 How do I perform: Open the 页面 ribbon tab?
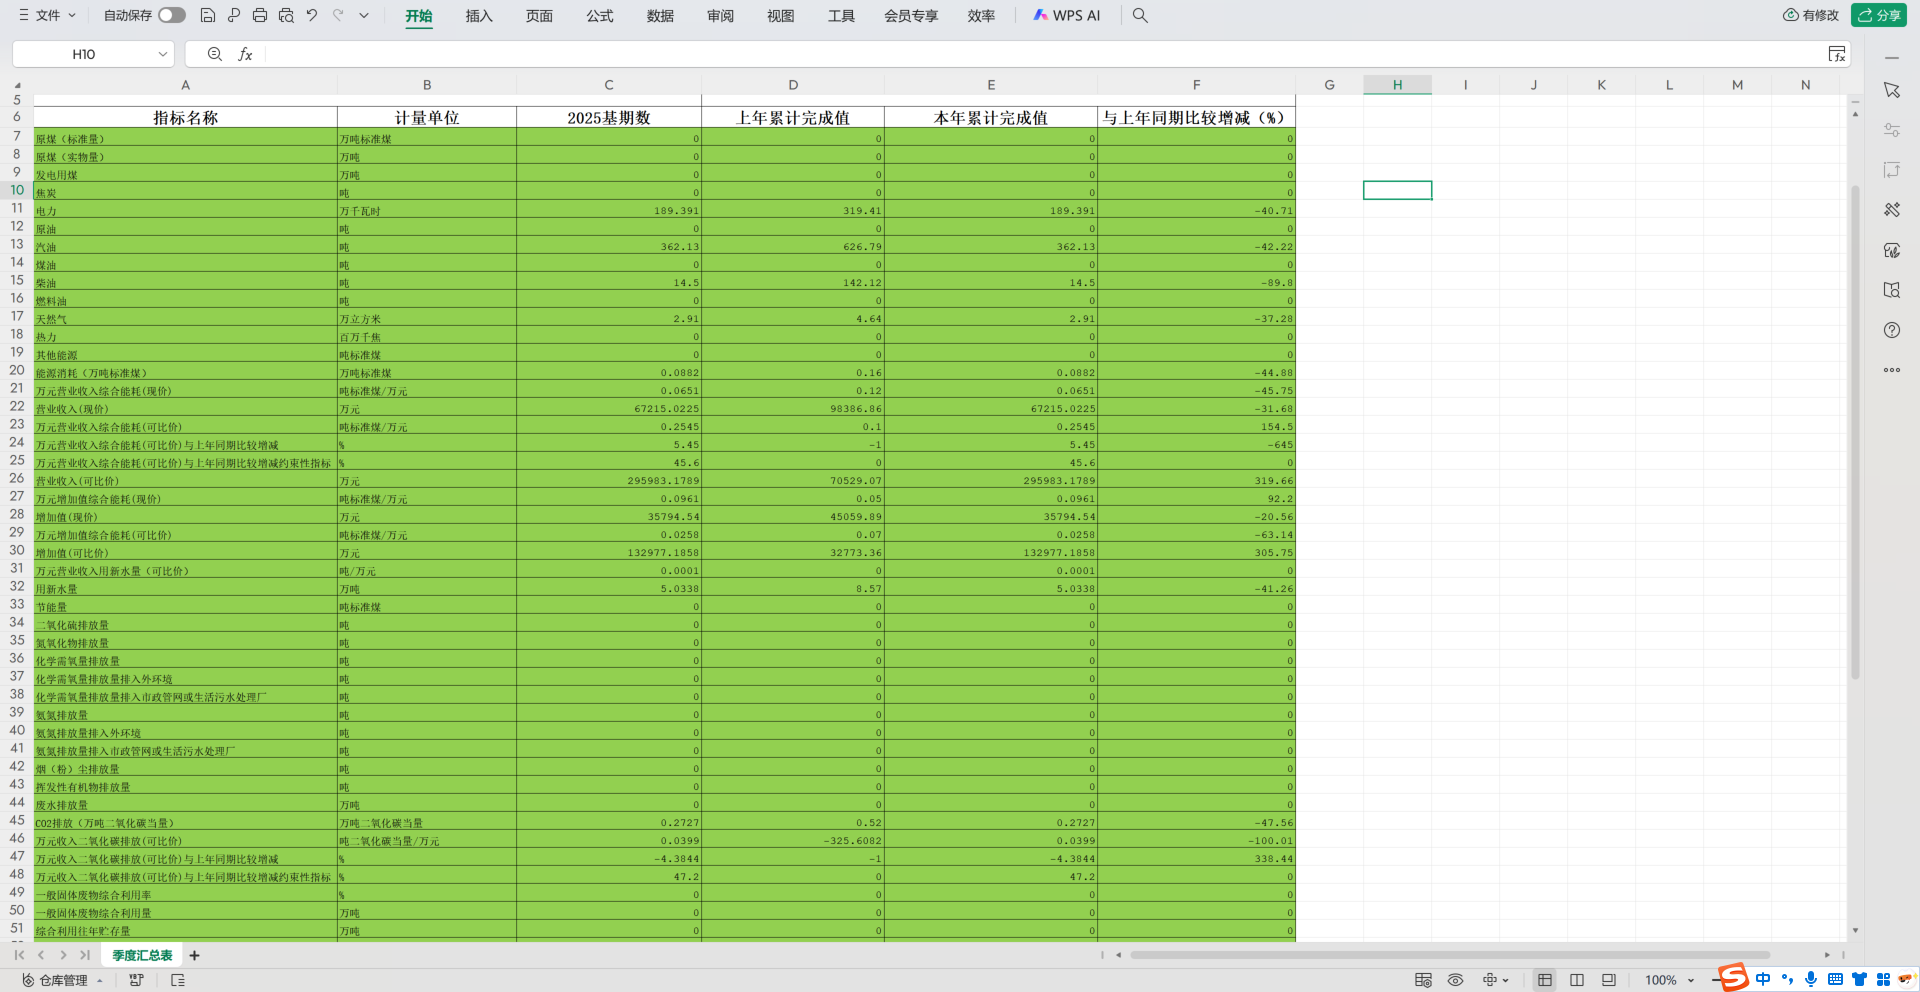[x=539, y=16]
